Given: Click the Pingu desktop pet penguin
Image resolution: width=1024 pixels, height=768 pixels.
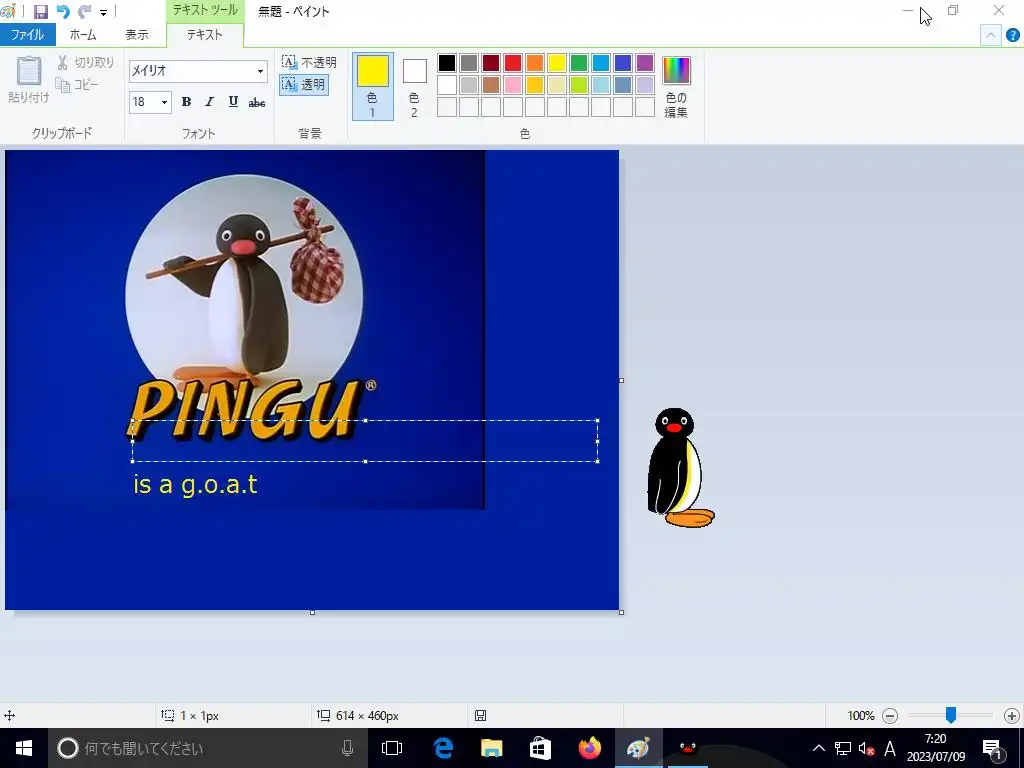Looking at the screenshot, I should 680,468.
